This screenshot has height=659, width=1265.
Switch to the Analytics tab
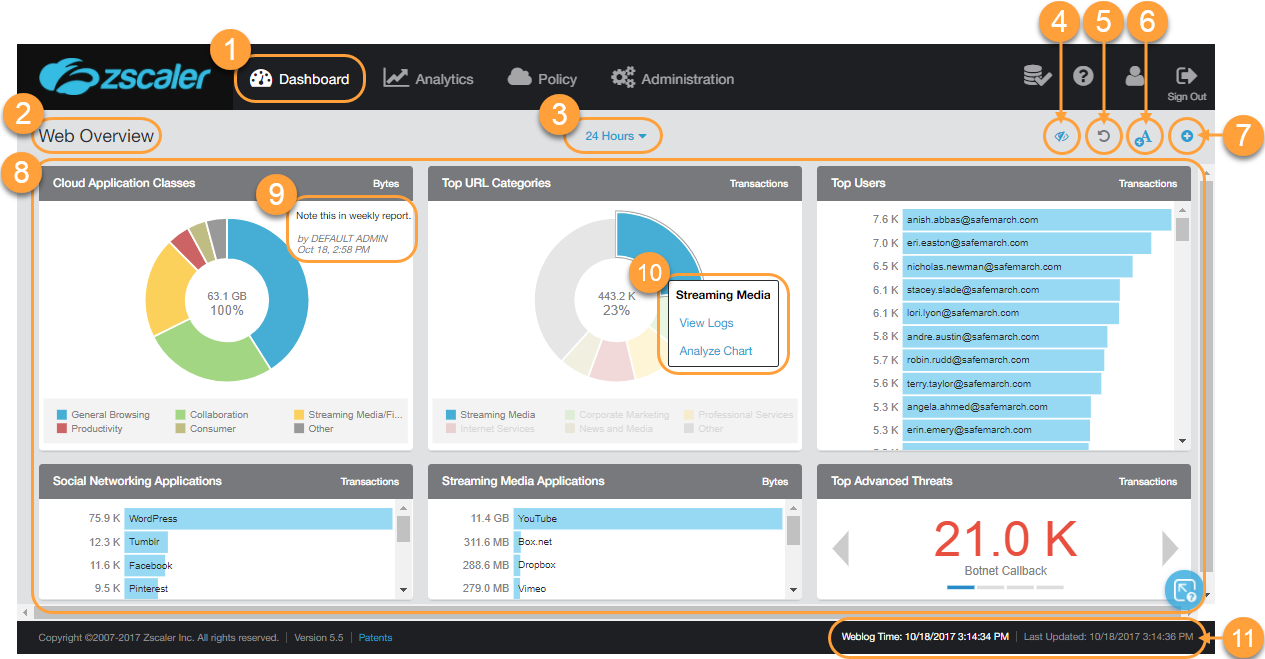[428, 78]
